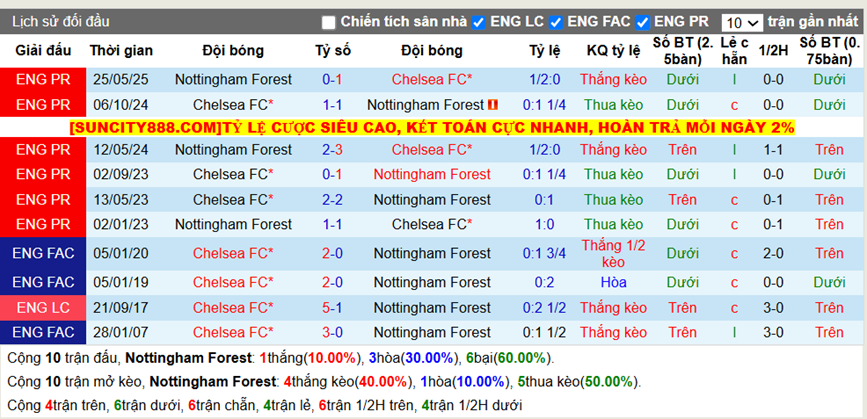Click the "Tỷ số" column header

(x=333, y=50)
